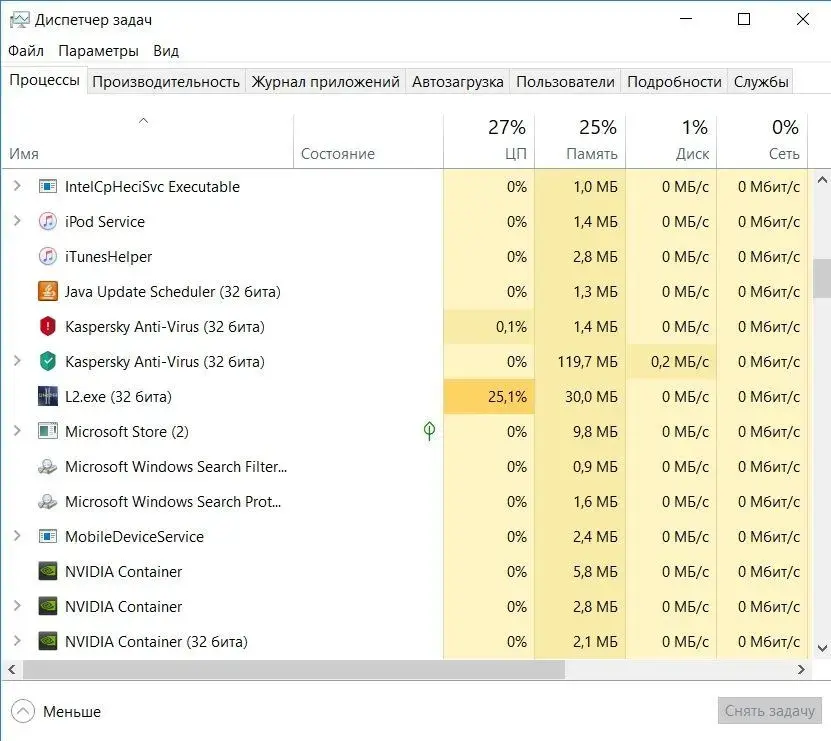Click the NVIDIA Container 5,8 МБ icon
The image size is (831, 741).
coord(48,571)
